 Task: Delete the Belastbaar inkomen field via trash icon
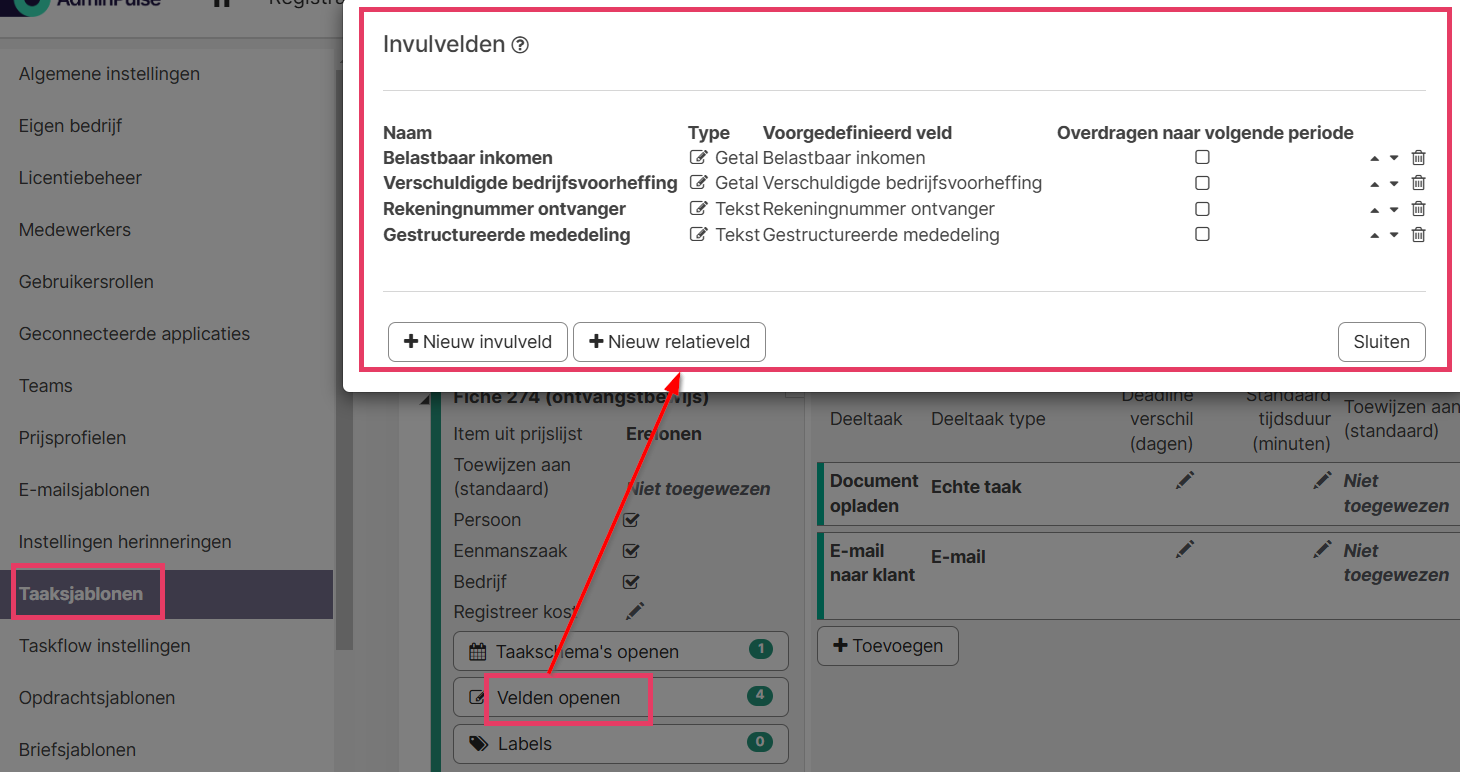1418,158
